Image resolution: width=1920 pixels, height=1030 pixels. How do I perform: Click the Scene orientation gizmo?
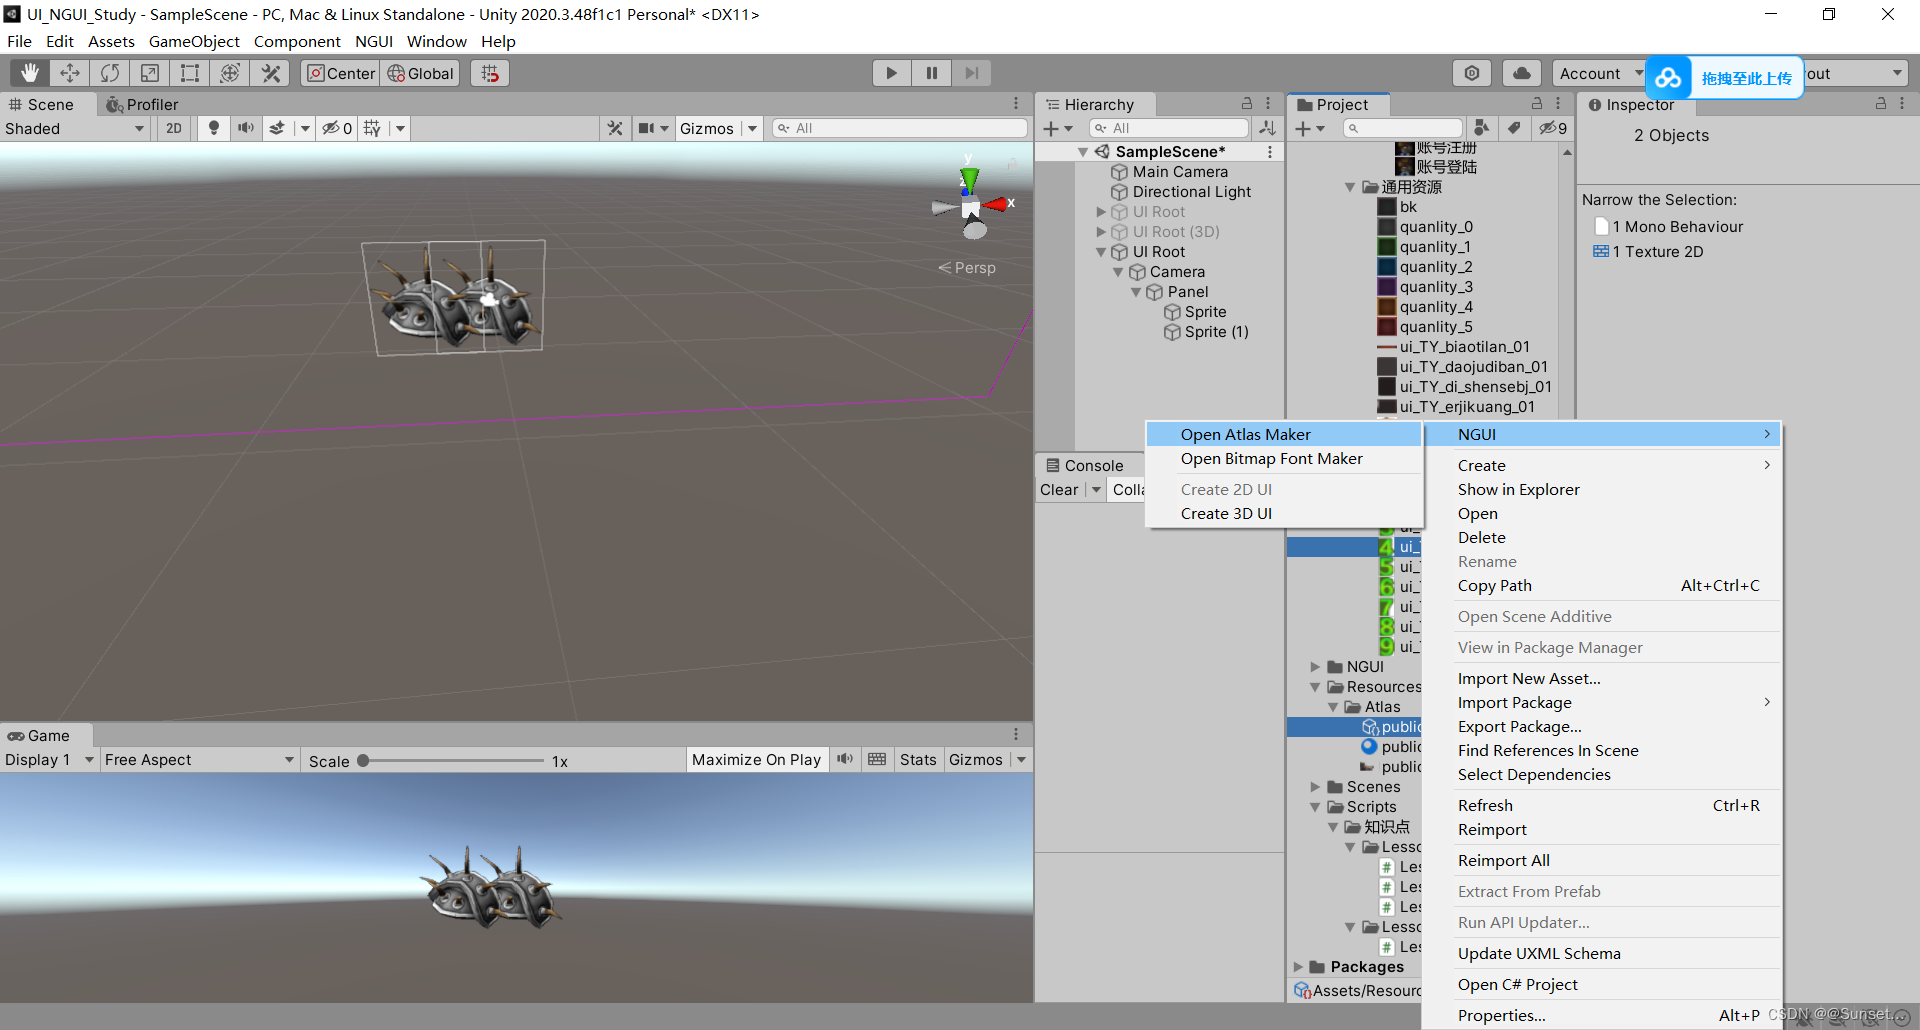click(971, 205)
